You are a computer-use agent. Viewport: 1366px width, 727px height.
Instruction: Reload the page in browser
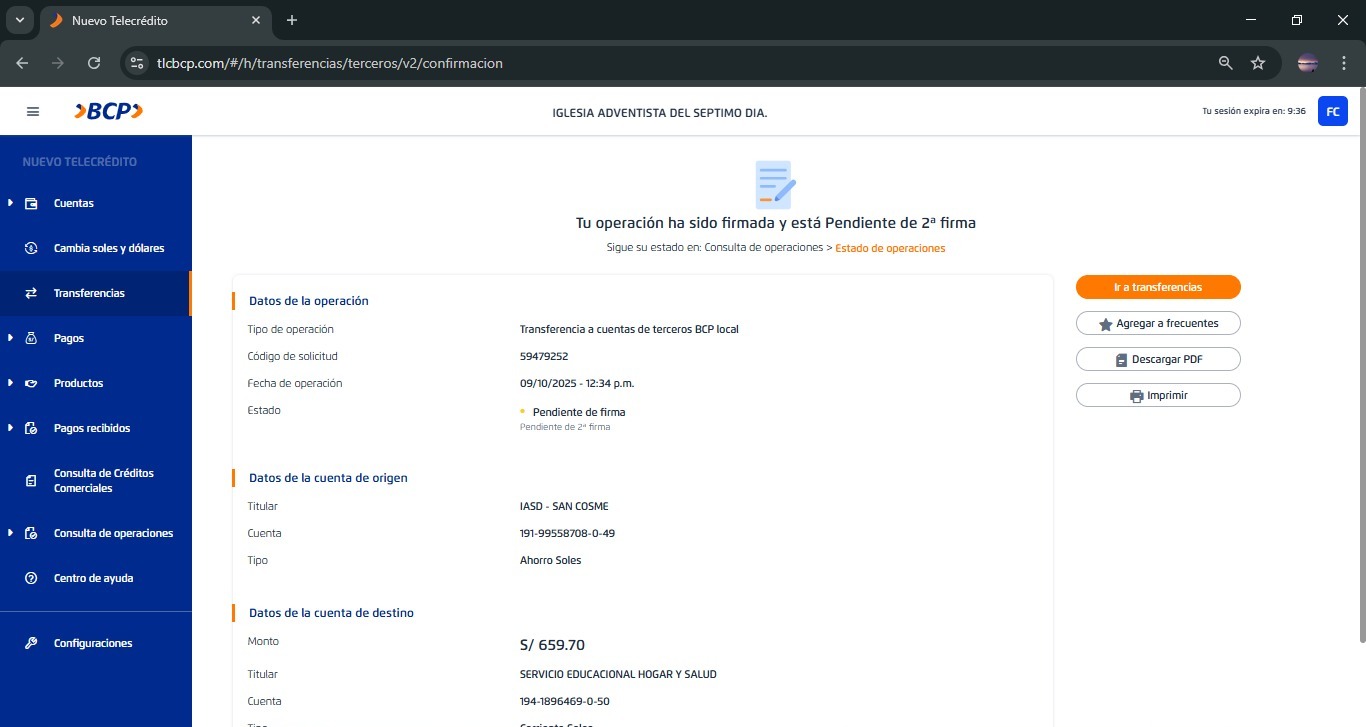[94, 63]
